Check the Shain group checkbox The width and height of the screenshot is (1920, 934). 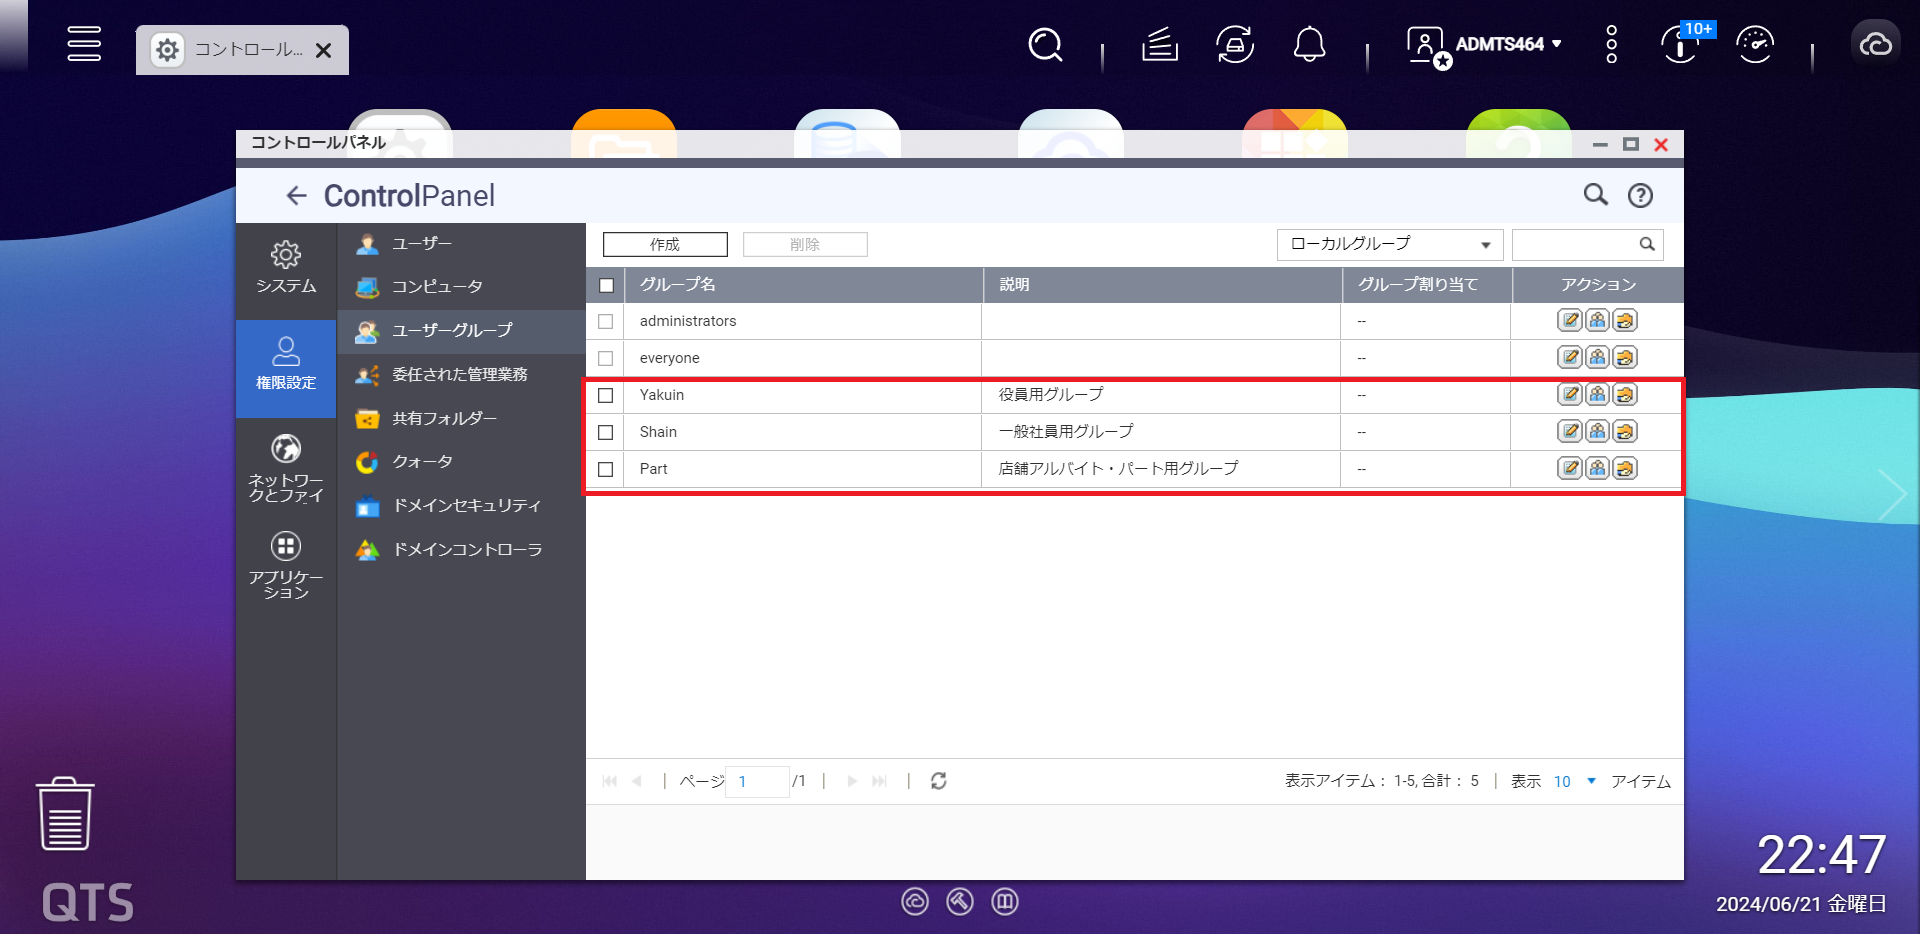(x=606, y=433)
